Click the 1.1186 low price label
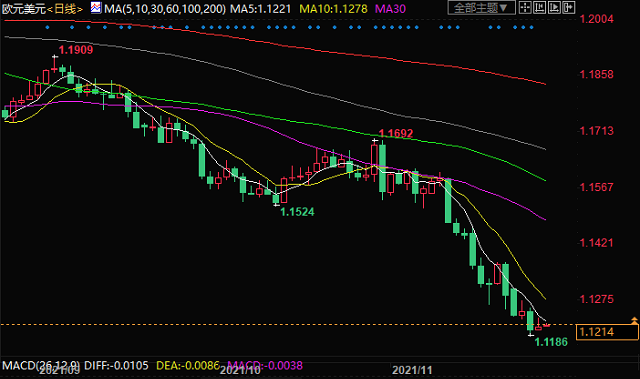This screenshot has width=640, height=379. point(551,342)
